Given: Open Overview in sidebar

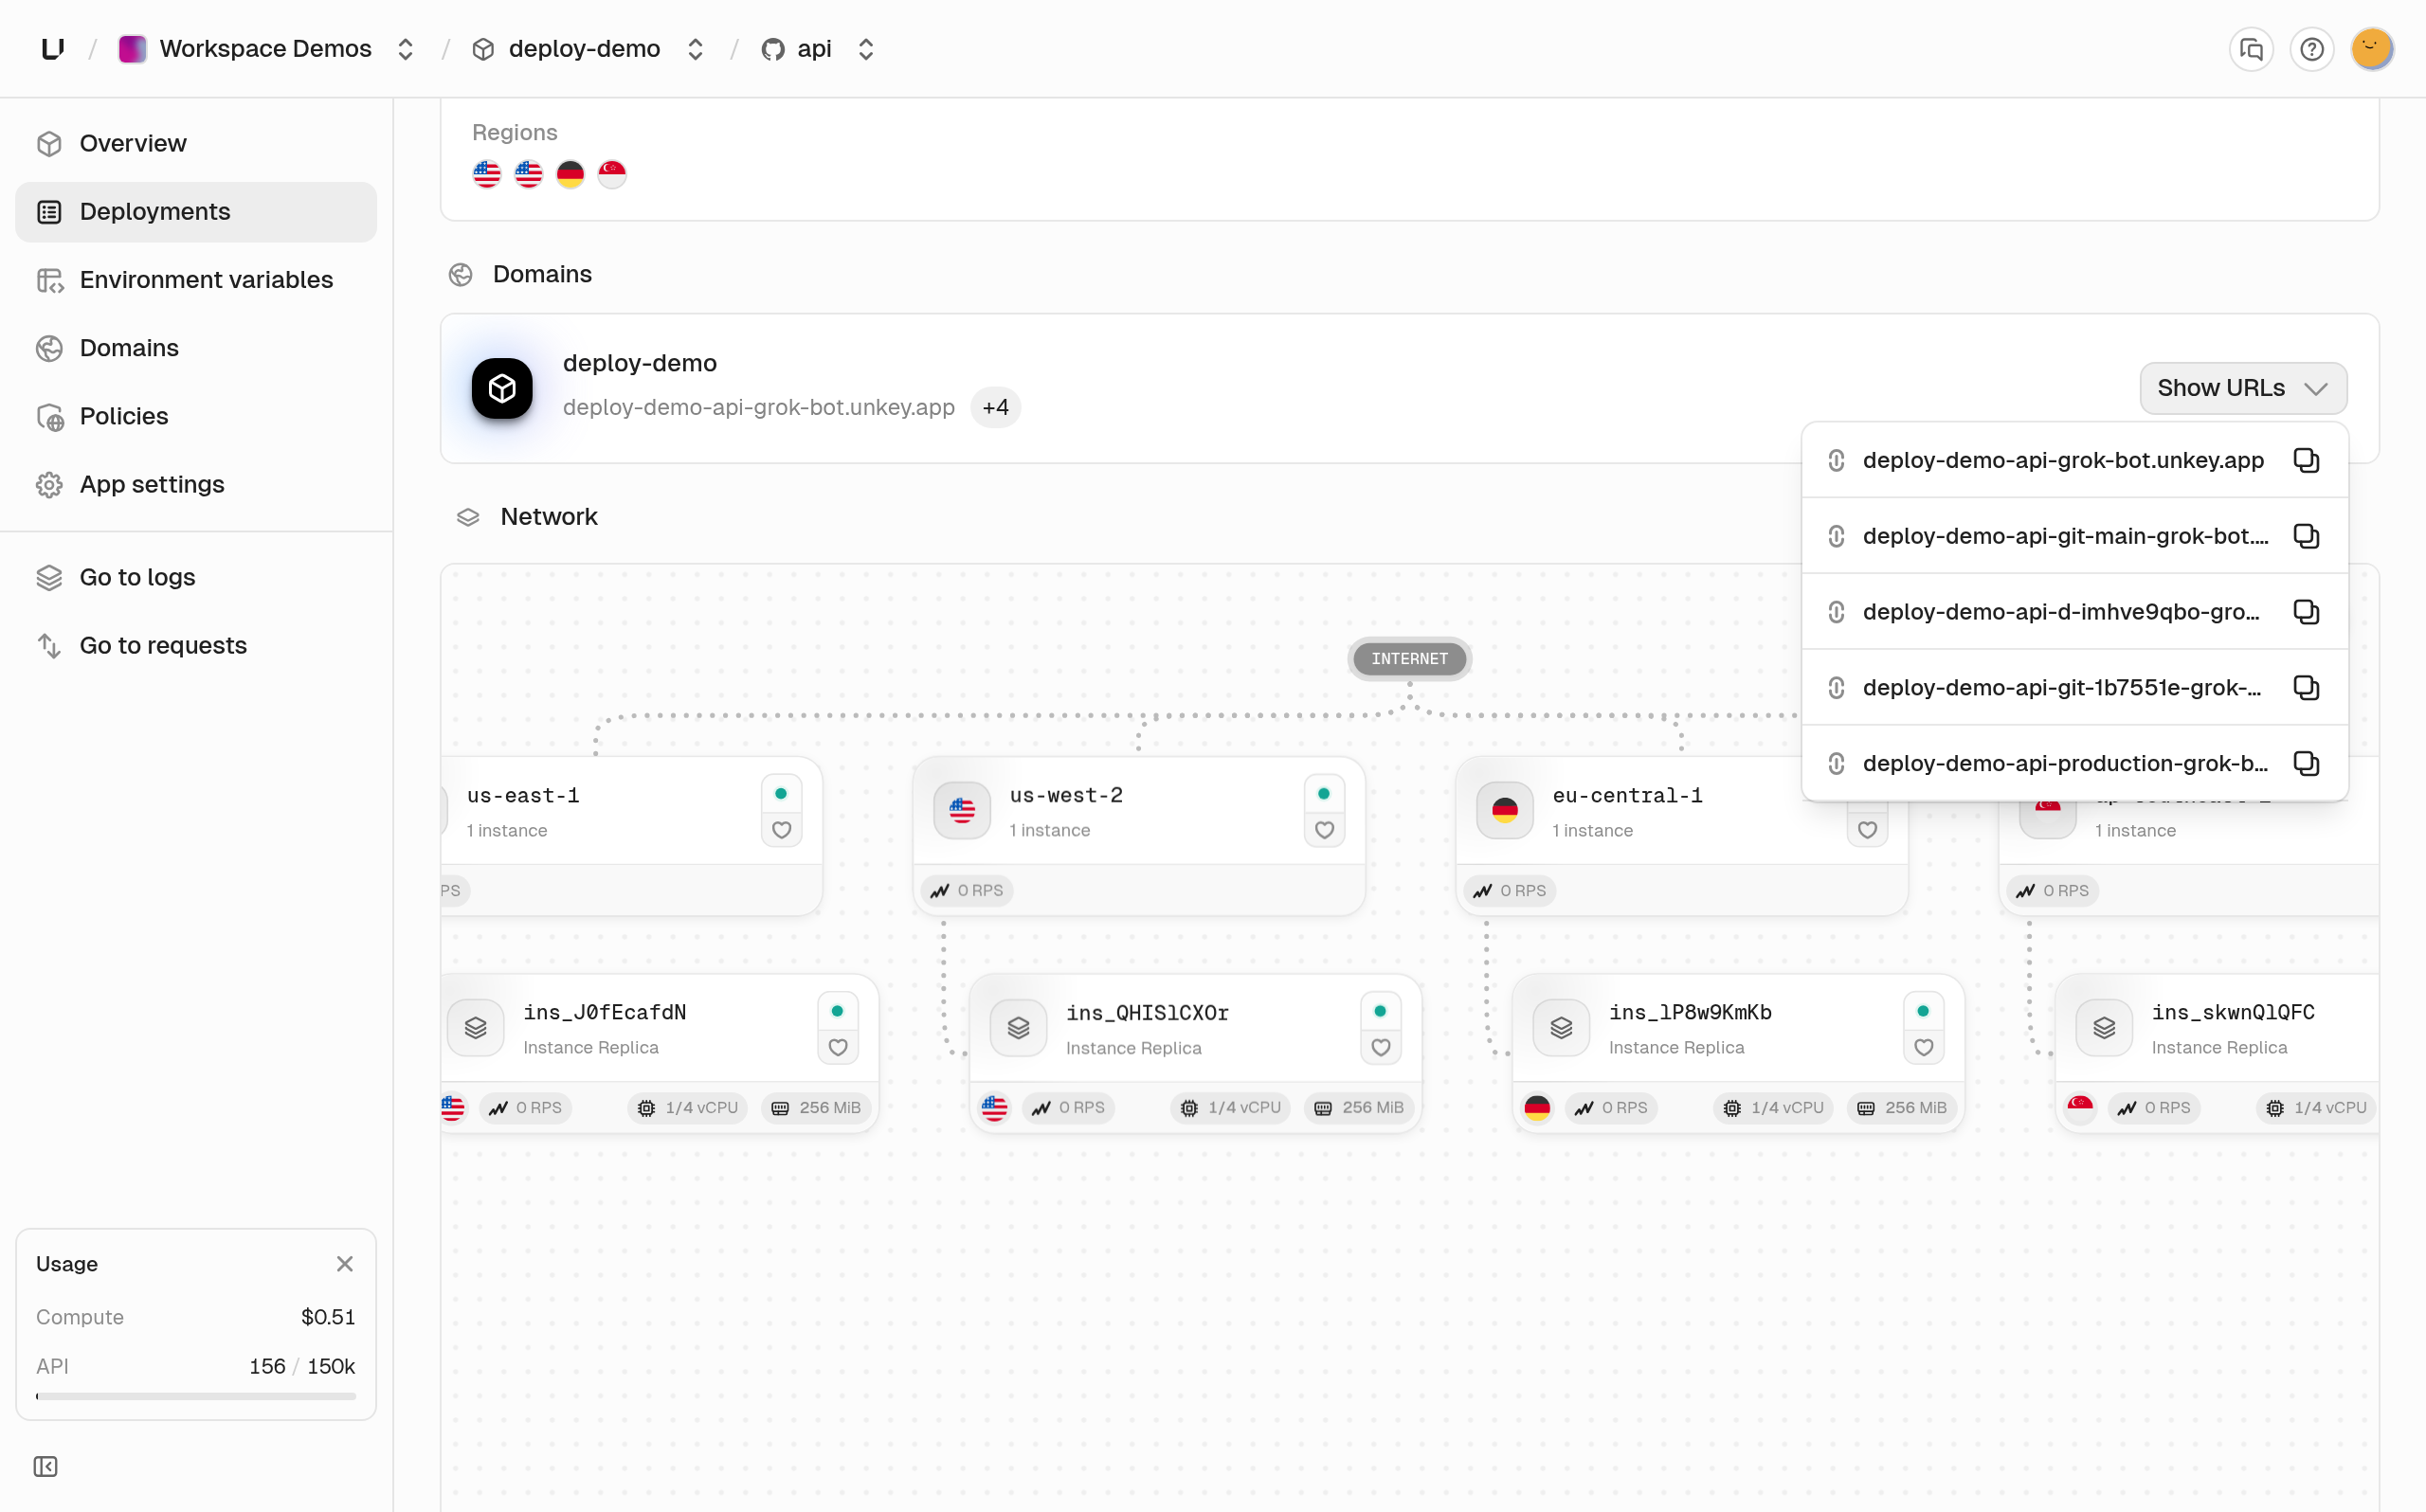Looking at the screenshot, I should tap(196, 143).
